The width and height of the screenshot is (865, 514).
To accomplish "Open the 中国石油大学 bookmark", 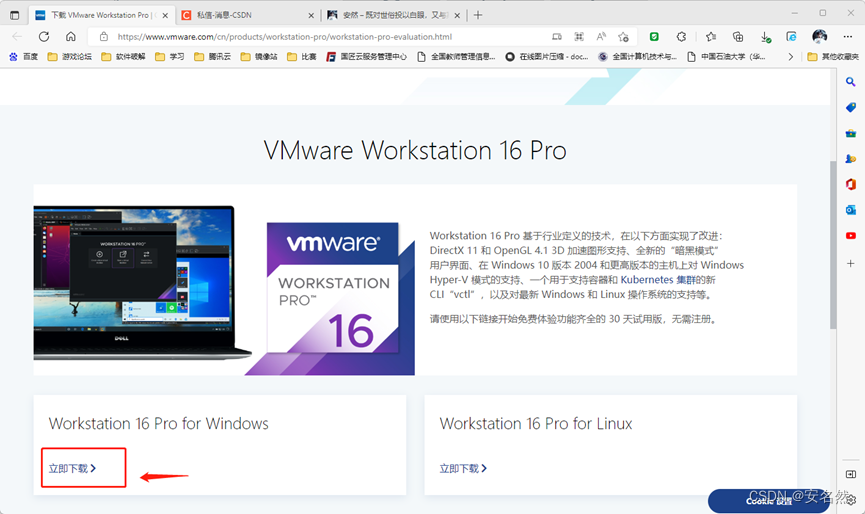I will point(726,57).
